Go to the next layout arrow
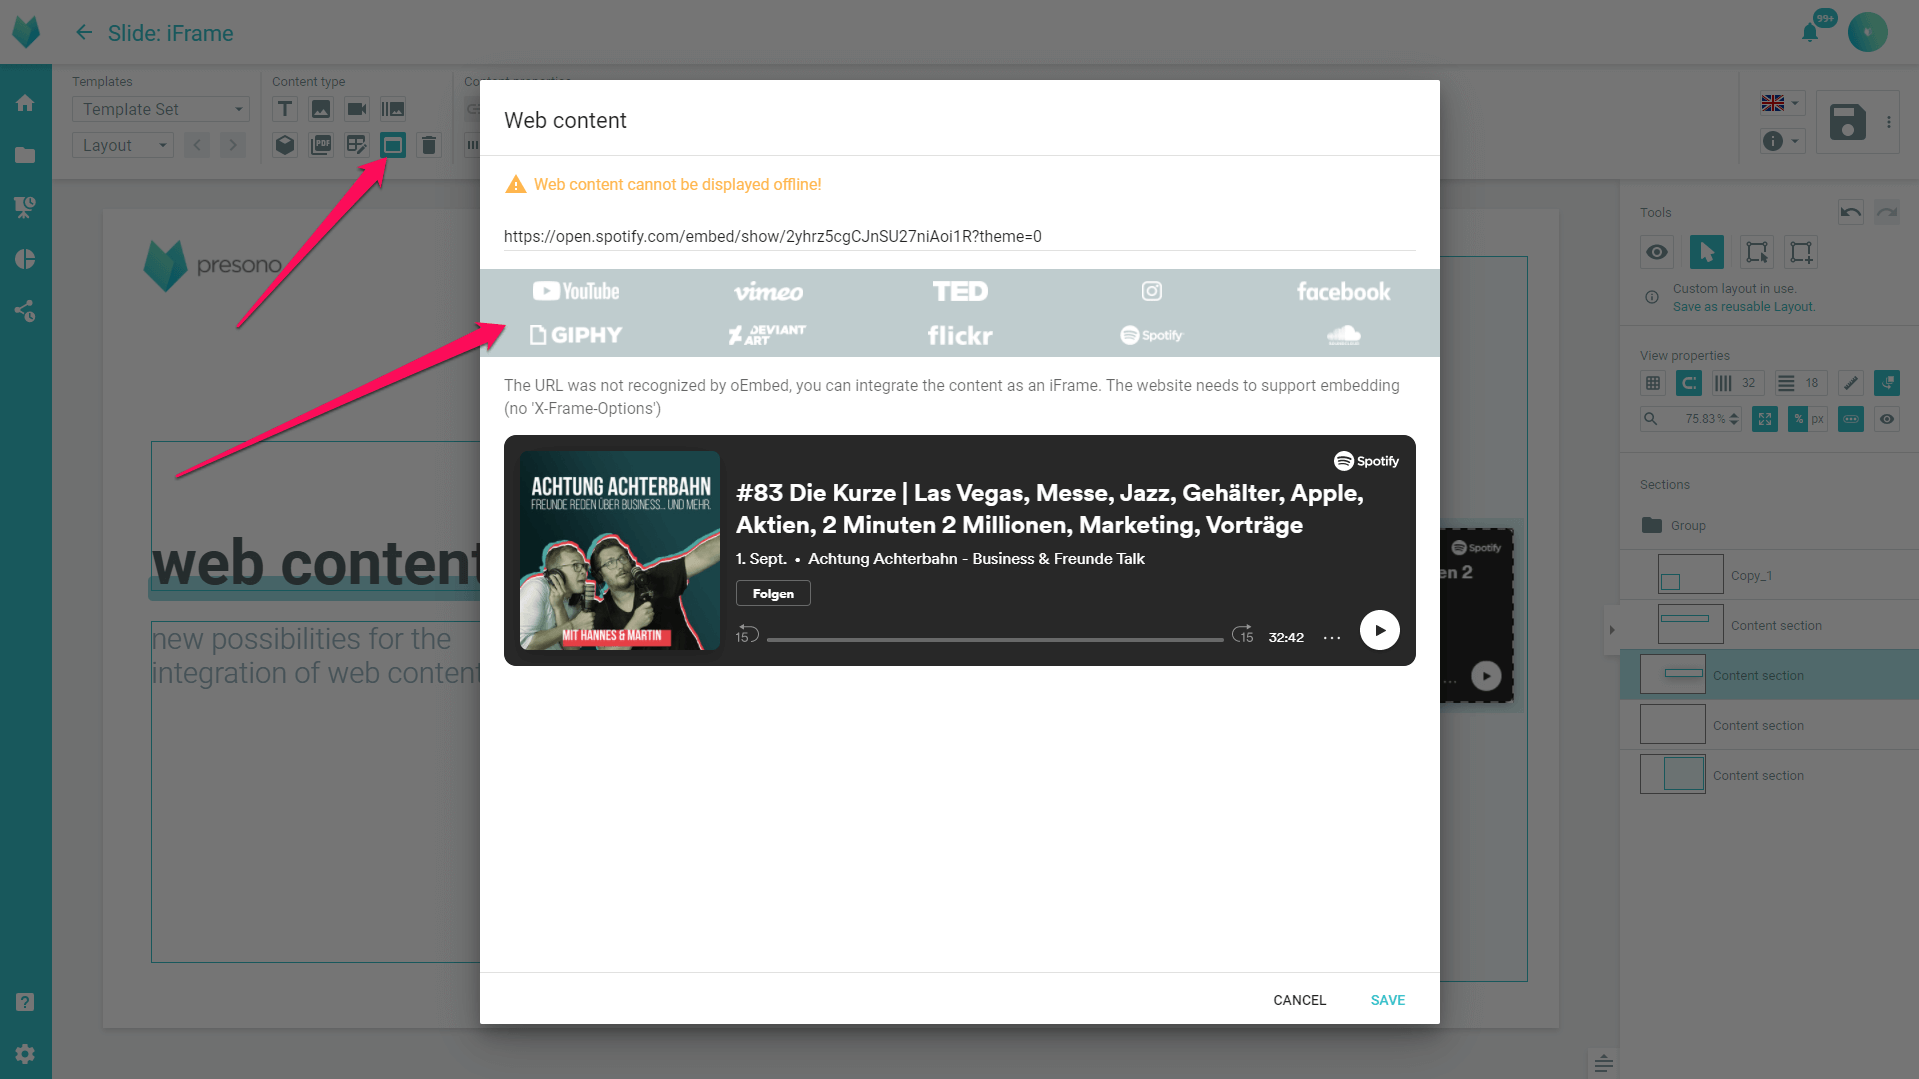 (x=233, y=145)
